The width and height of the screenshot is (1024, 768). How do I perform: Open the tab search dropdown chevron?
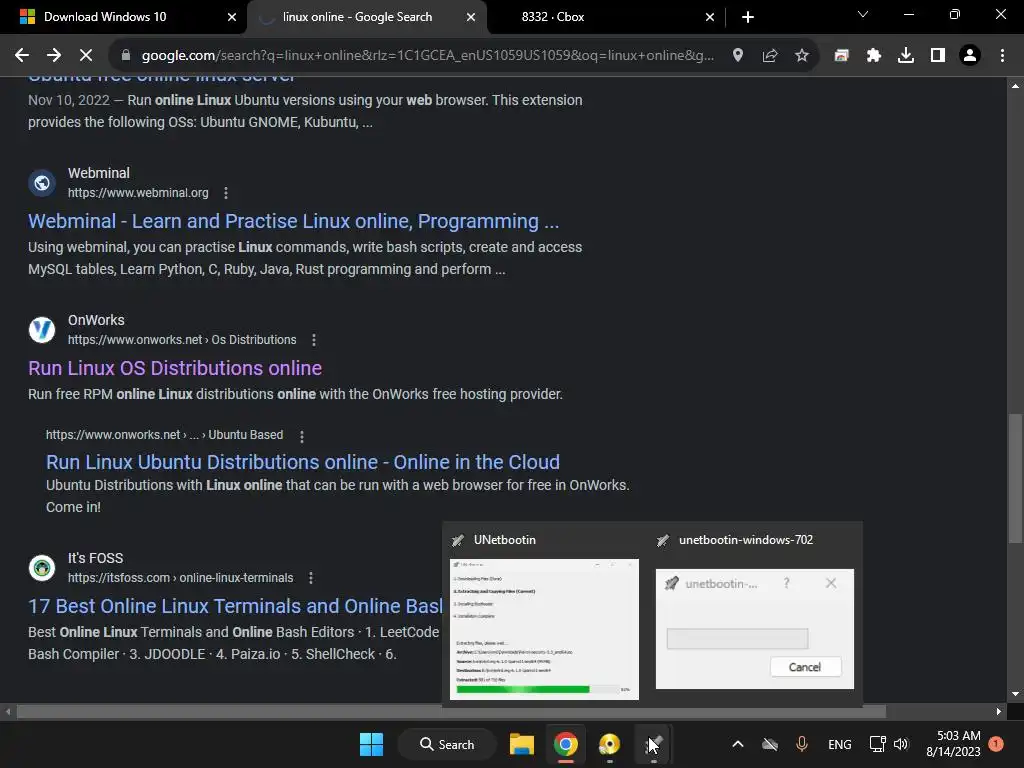[x=863, y=14]
